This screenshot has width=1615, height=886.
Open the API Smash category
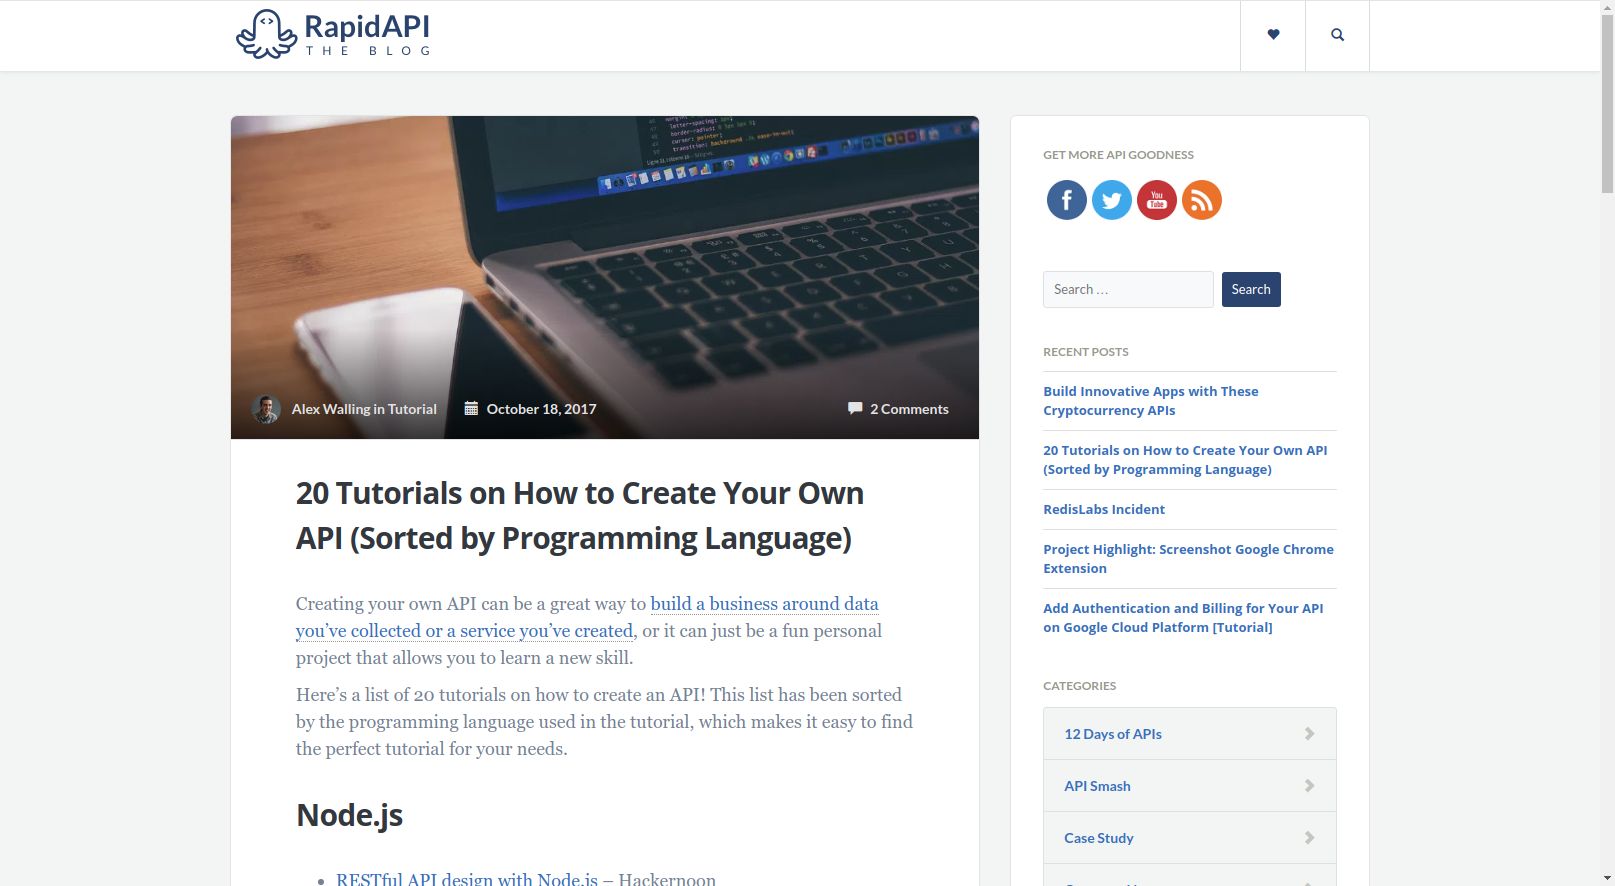pos(1097,786)
